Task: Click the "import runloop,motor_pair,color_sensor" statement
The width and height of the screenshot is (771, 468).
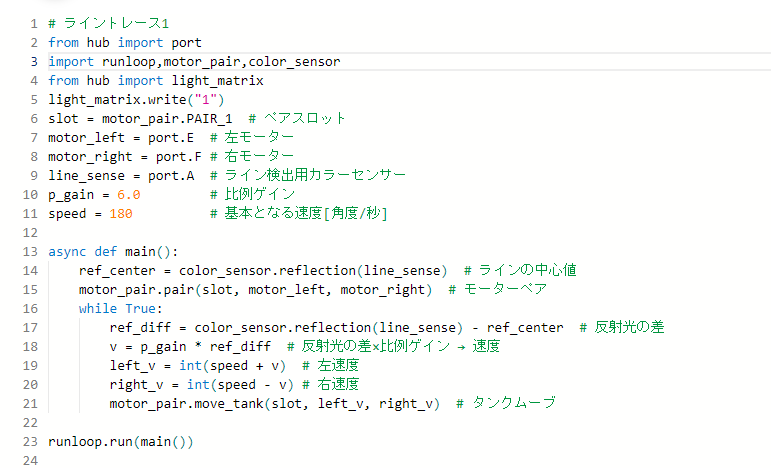Action: coord(194,62)
